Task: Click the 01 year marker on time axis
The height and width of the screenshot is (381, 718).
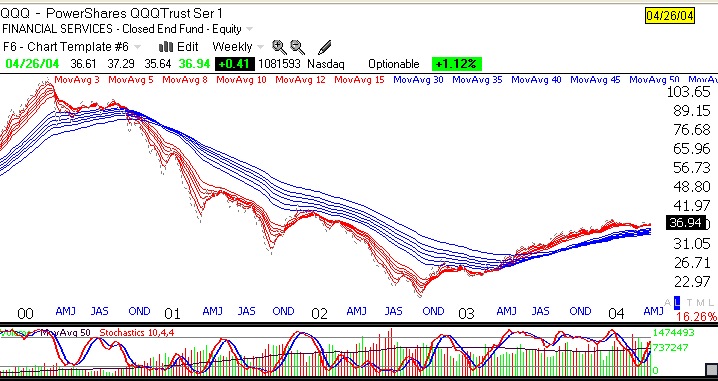Action: tap(172, 314)
